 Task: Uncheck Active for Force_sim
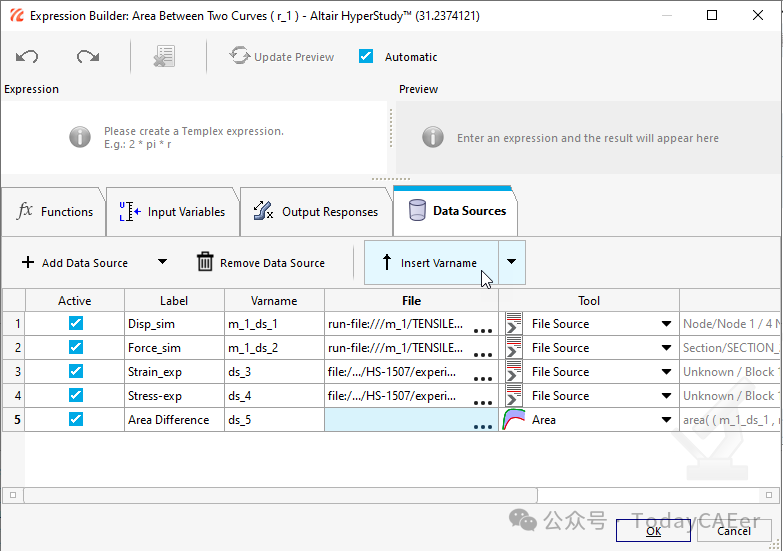[x=76, y=347]
